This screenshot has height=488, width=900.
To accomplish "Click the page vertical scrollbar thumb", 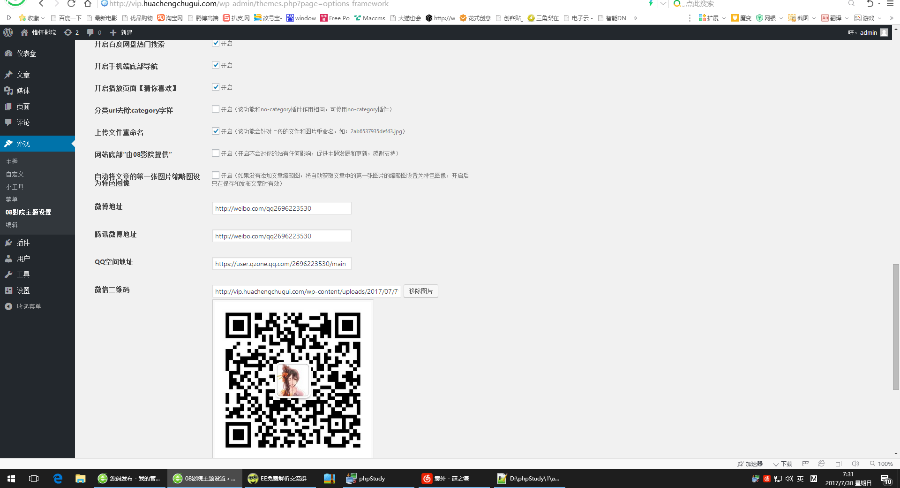I will point(895,327).
